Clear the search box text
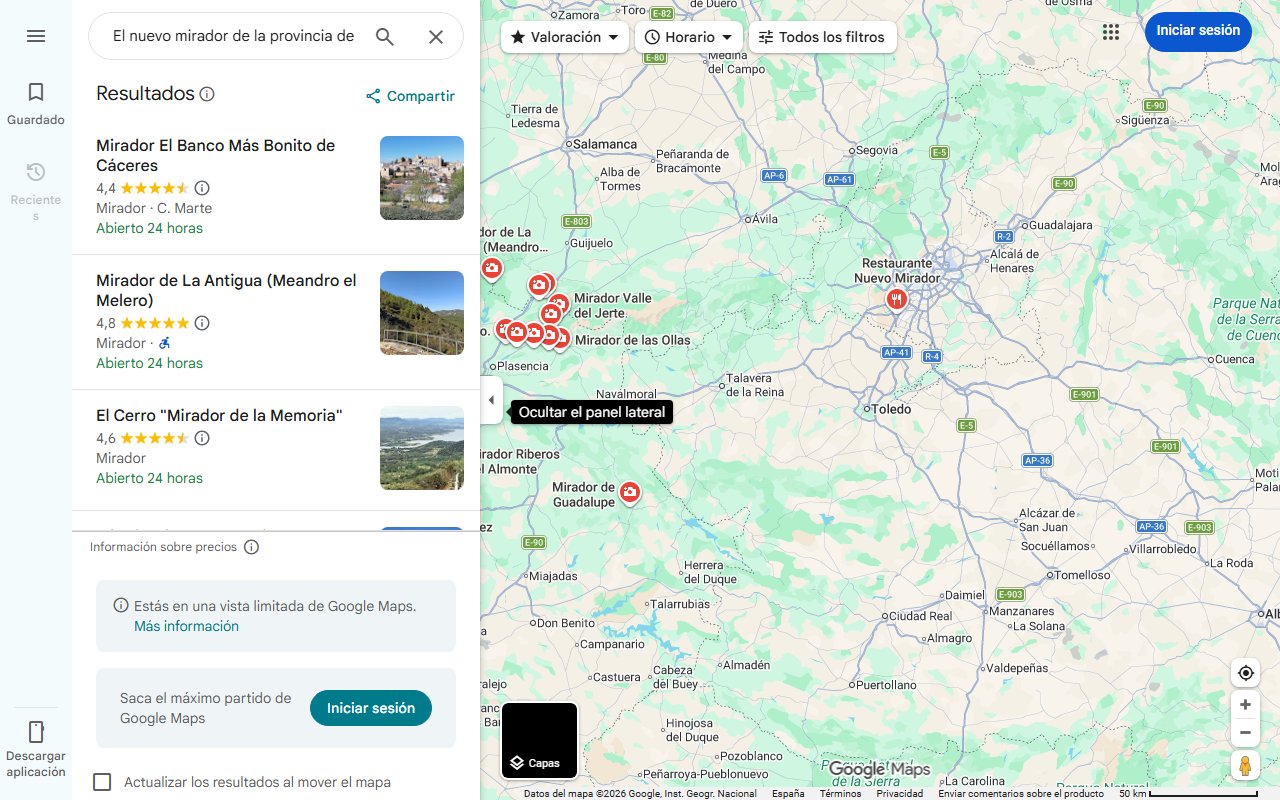Image resolution: width=1280 pixels, height=800 pixels. (x=436, y=36)
